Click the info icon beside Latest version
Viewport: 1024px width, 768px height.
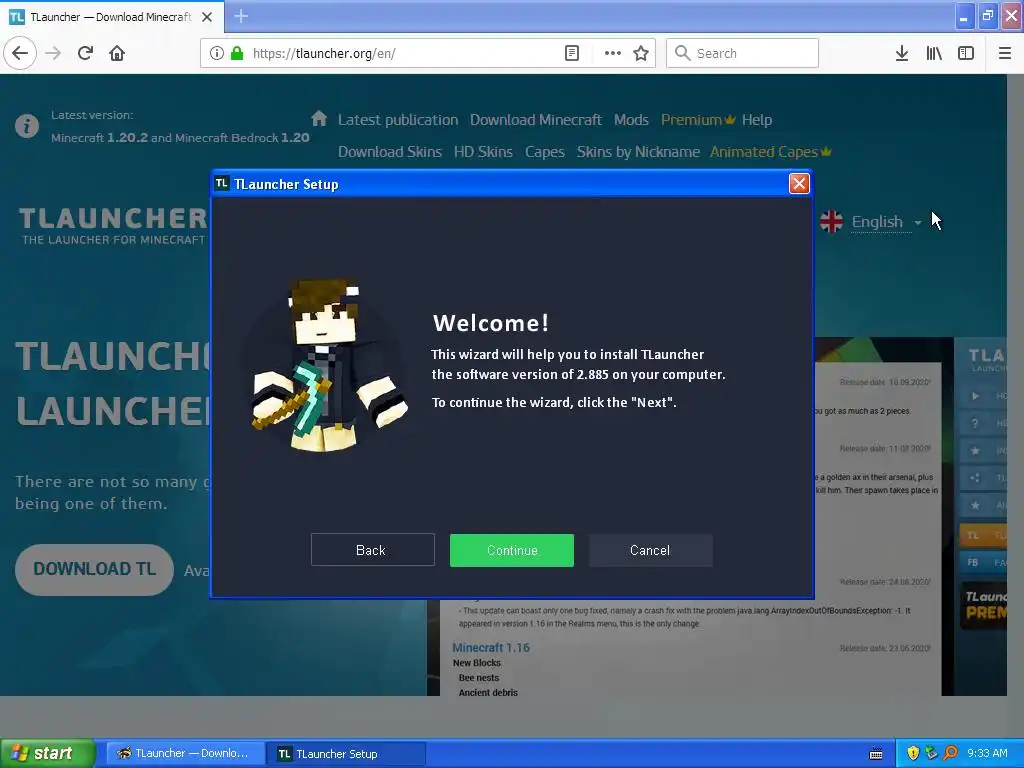pyautogui.click(x=27, y=125)
